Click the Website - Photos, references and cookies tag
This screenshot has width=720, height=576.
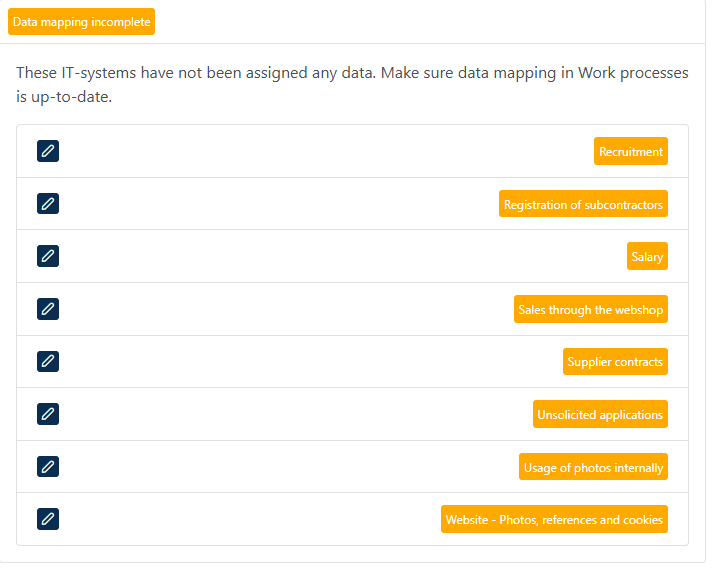[554, 519]
